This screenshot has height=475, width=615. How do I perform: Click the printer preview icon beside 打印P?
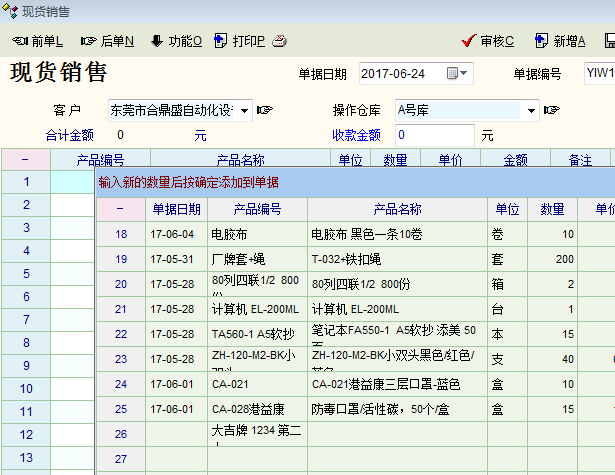[280, 41]
